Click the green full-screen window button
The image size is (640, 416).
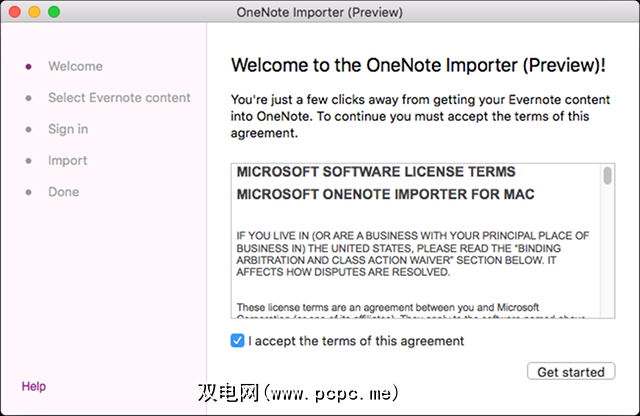tap(54, 11)
